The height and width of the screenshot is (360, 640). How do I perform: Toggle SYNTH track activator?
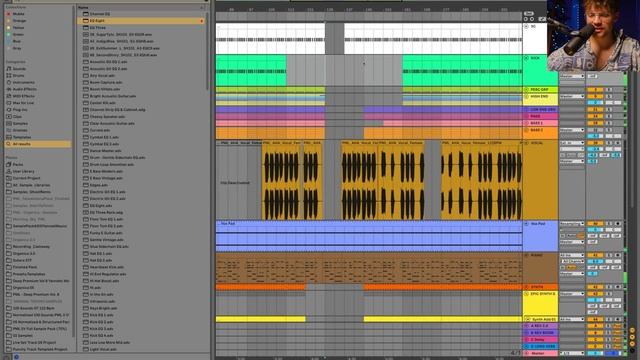pyautogui.click(x=595, y=287)
